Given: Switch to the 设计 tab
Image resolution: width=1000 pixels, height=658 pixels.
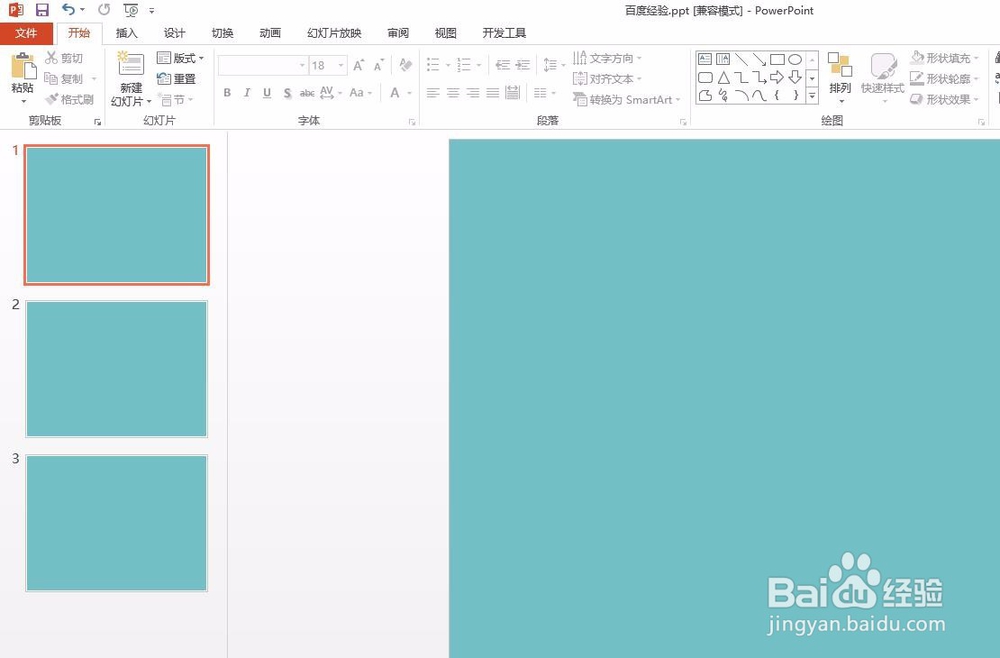Looking at the screenshot, I should pyautogui.click(x=174, y=33).
